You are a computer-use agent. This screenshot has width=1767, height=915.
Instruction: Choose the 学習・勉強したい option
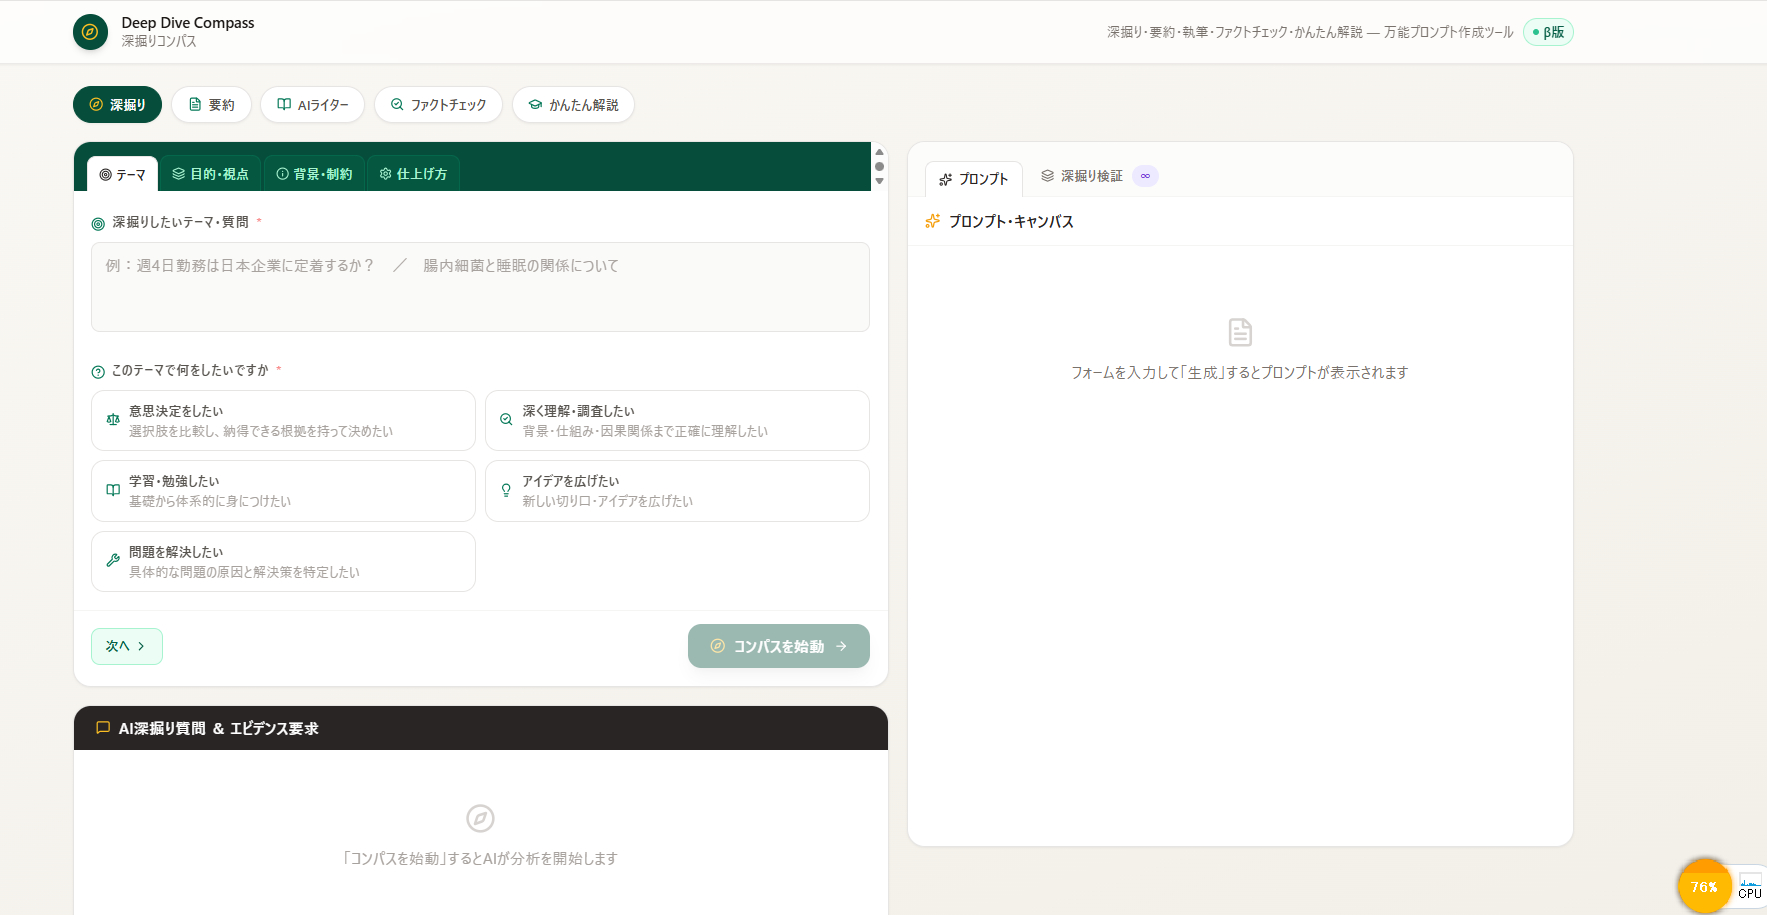click(283, 491)
